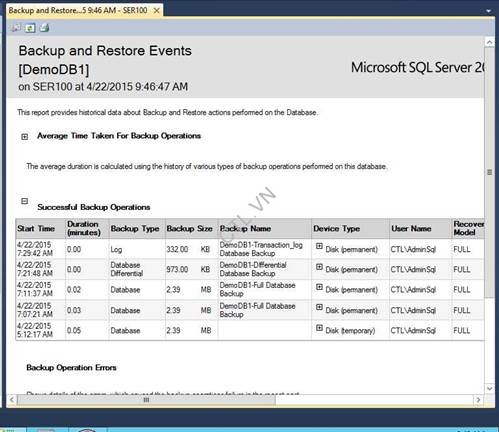
Task: Click the Backup Size column header
Action: click(x=192, y=229)
